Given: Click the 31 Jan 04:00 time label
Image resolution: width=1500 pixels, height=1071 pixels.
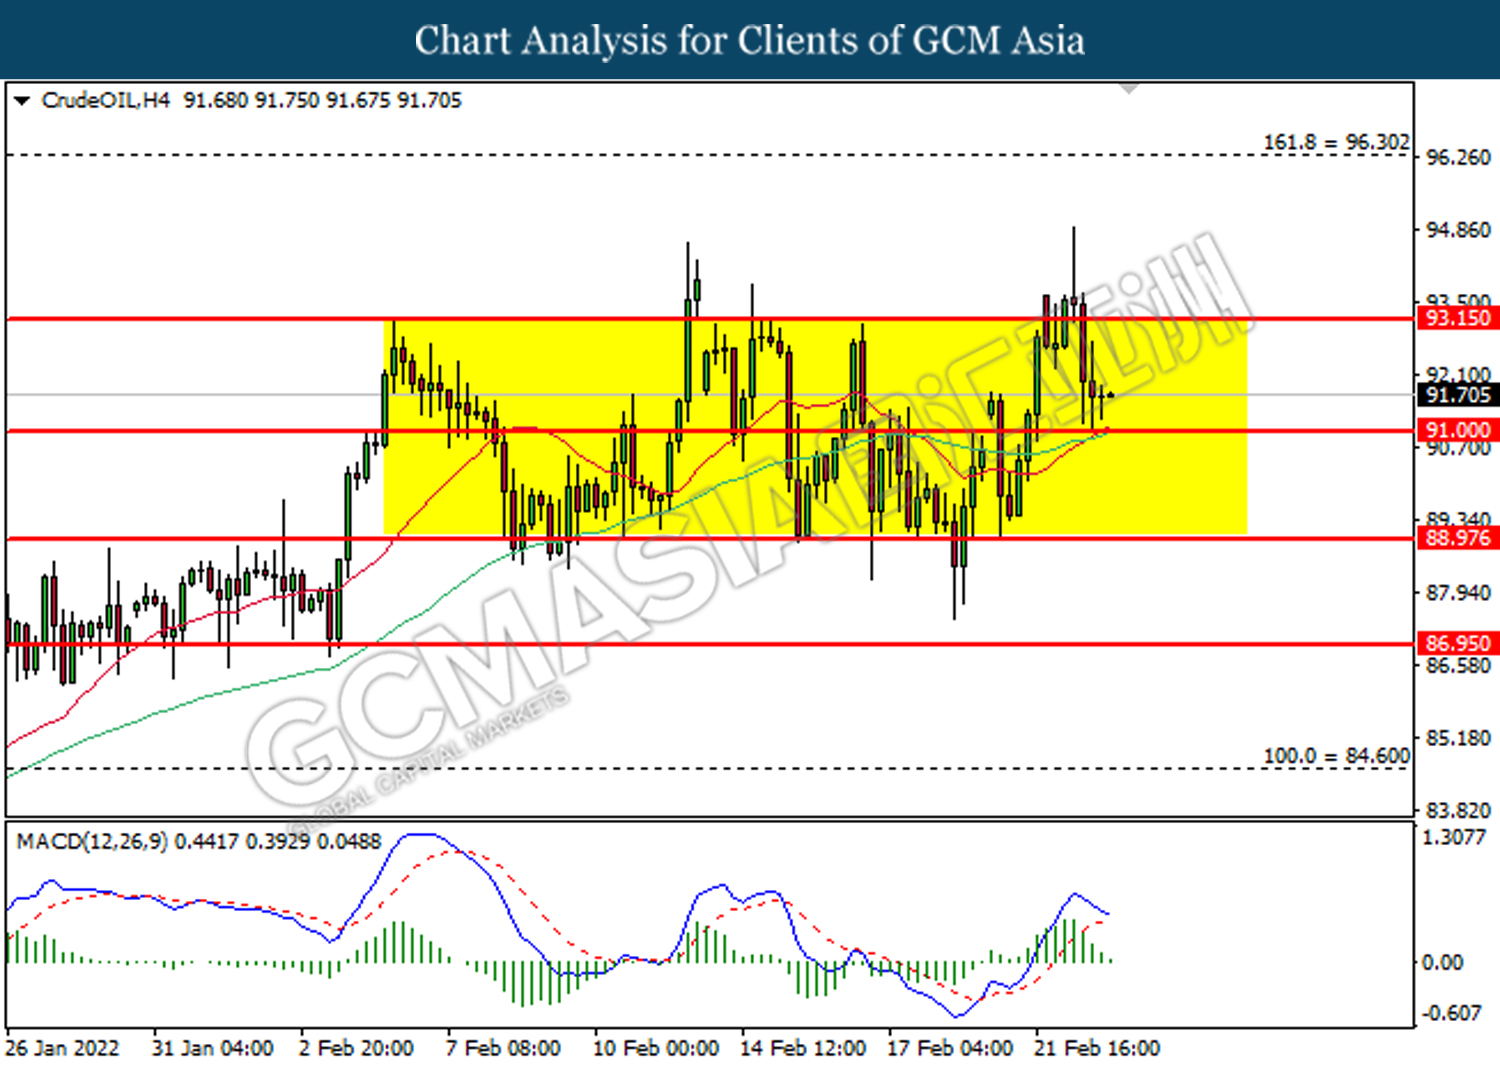Looking at the screenshot, I should tap(212, 1048).
